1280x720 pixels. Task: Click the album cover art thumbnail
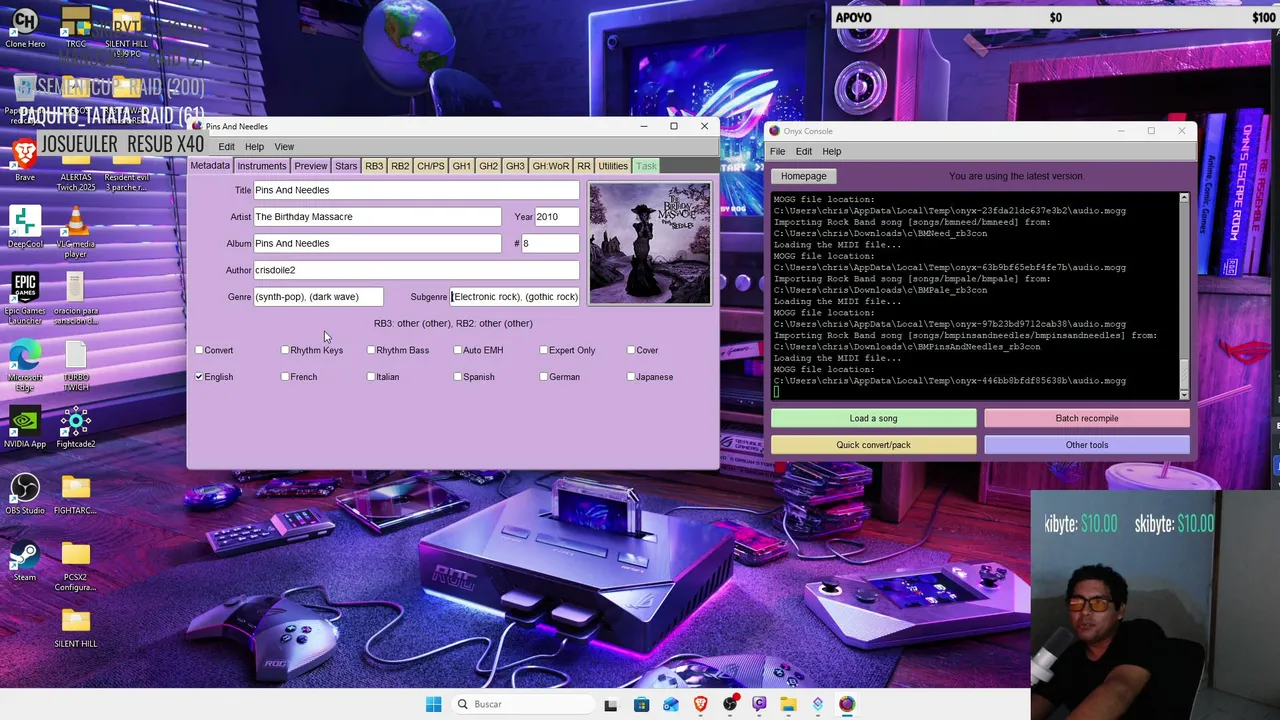[x=650, y=243]
